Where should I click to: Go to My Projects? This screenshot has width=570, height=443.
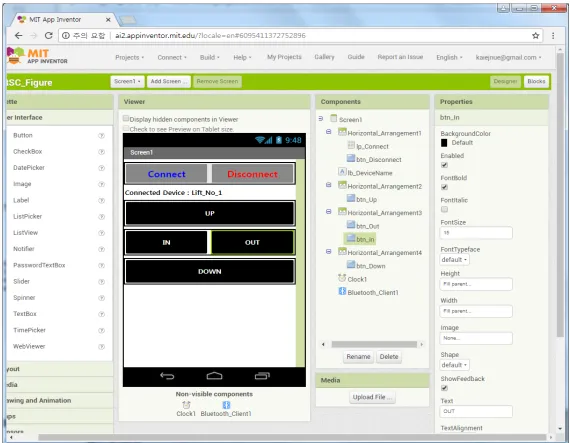[284, 57]
